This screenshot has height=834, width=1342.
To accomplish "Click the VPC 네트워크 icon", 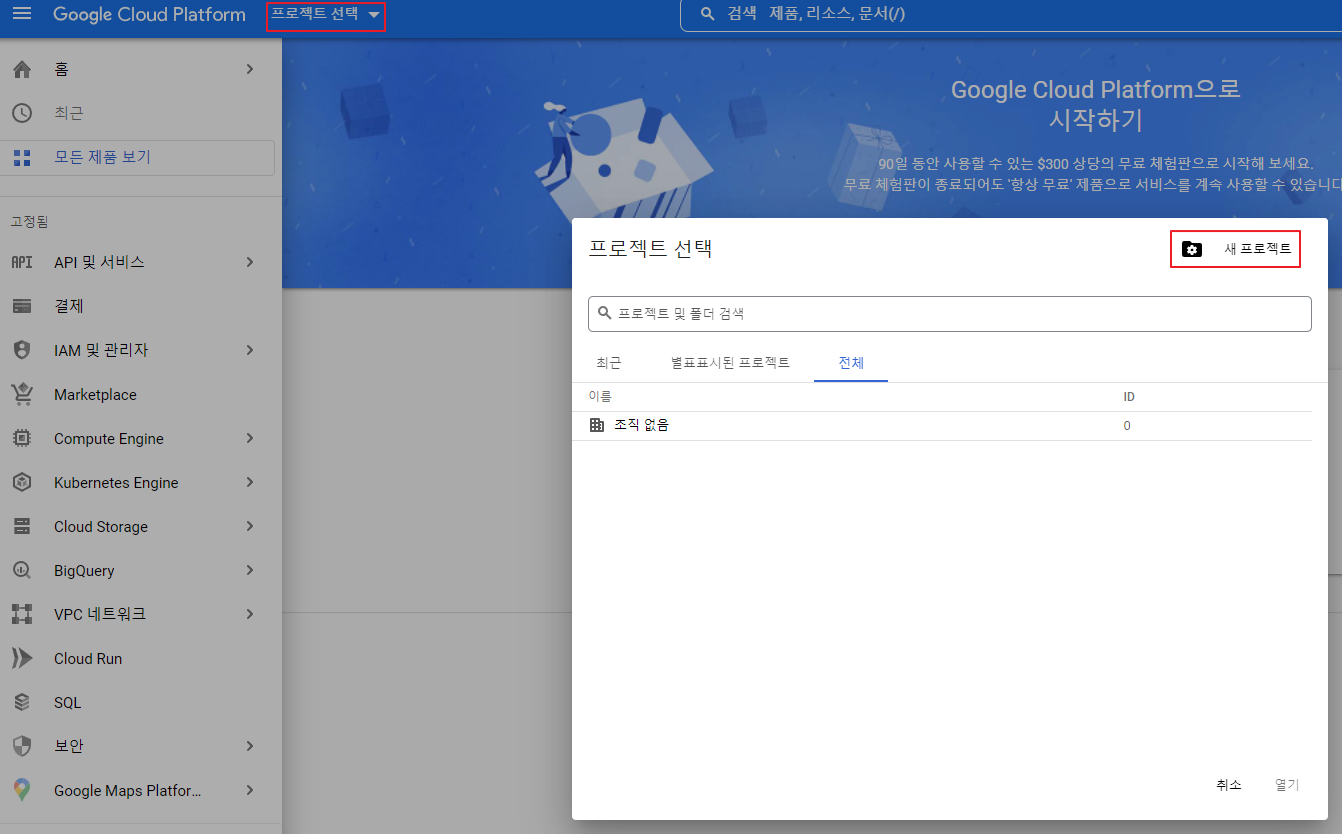I will click(22, 614).
